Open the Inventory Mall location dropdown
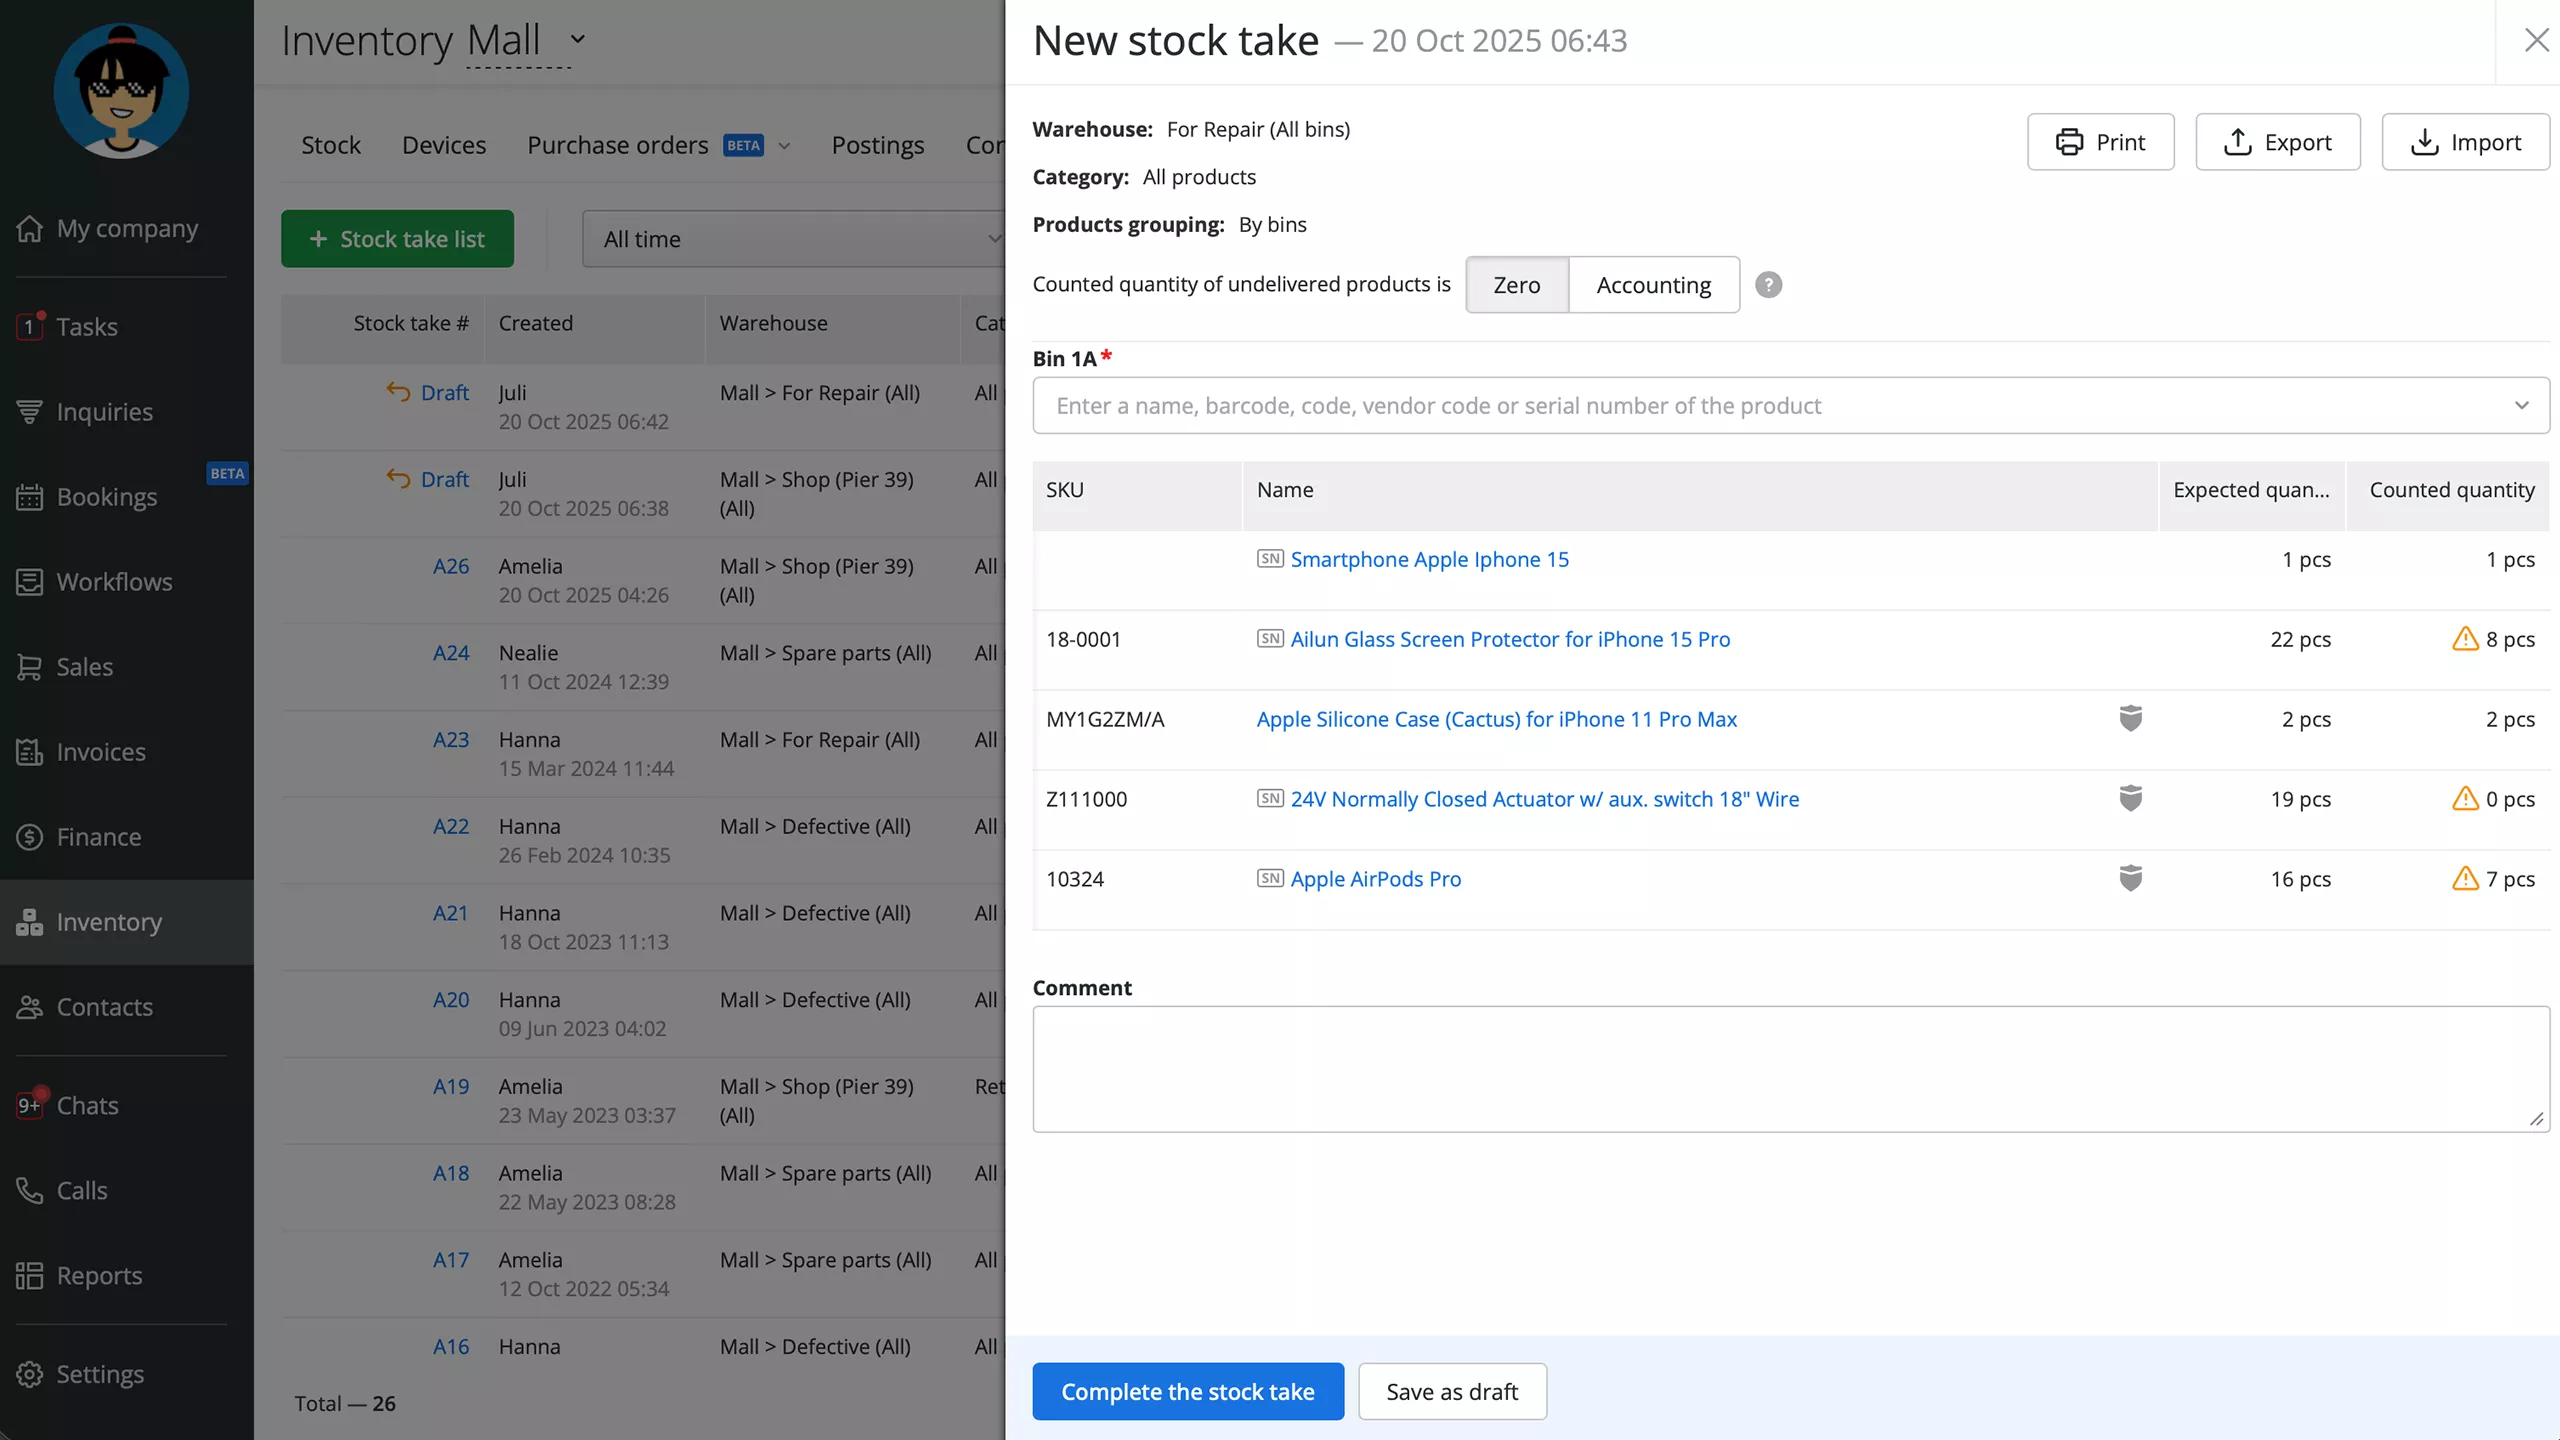Image resolution: width=2560 pixels, height=1440 pixels. (577, 40)
